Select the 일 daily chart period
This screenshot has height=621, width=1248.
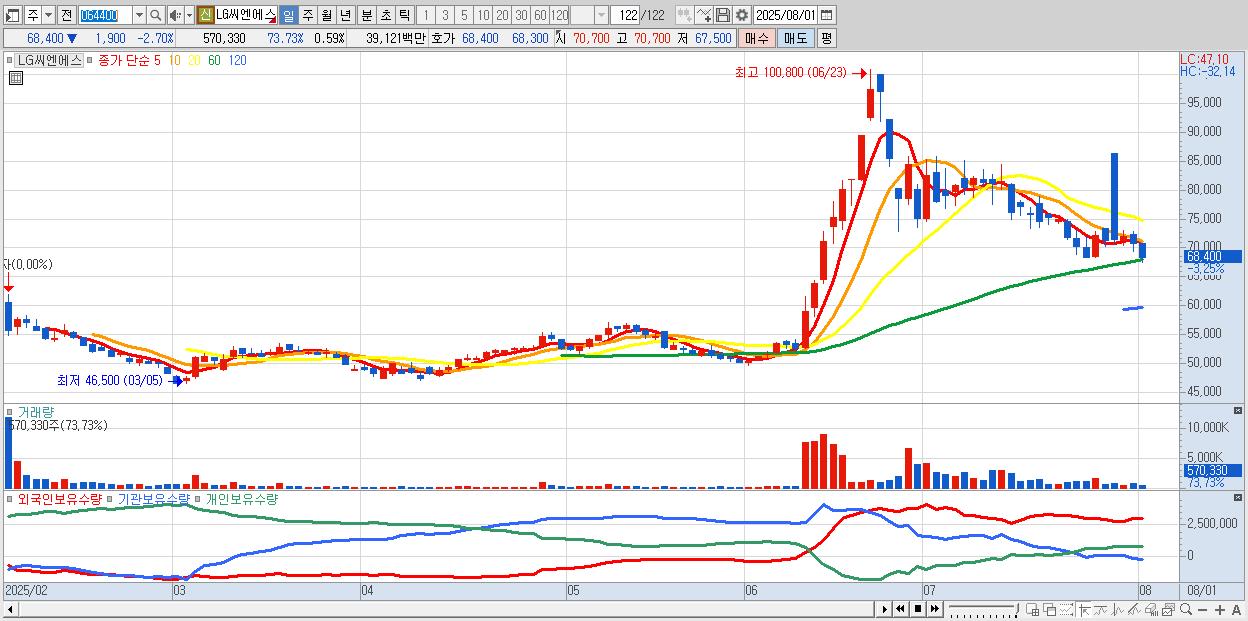point(288,15)
